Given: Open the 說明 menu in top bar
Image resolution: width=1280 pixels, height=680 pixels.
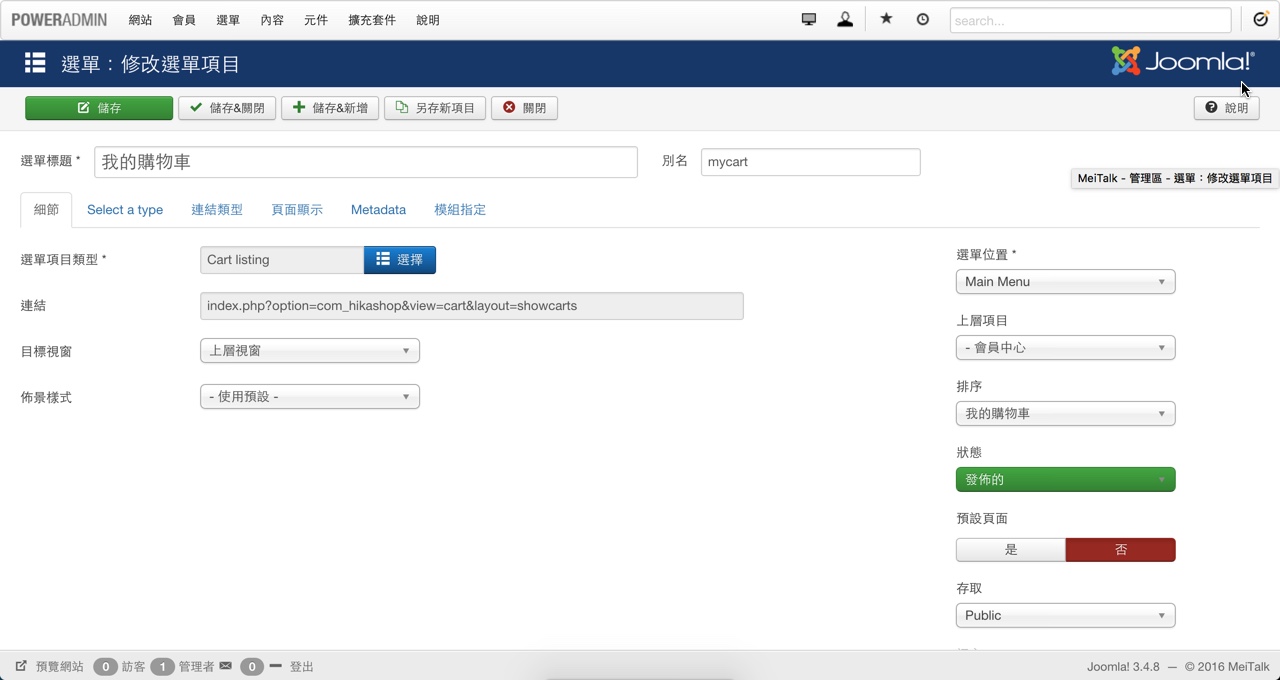Looking at the screenshot, I should click(x=428, y=20).
